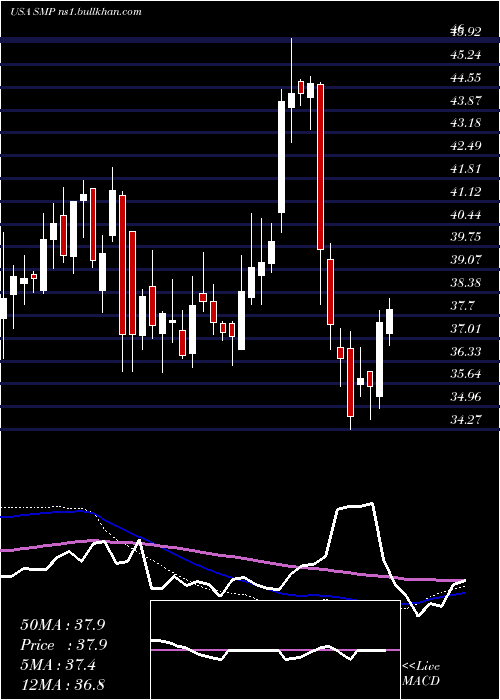Select the 42.49 price axis label
The height and width of the screenshot is (700, 500).
[x=466, y=146]
